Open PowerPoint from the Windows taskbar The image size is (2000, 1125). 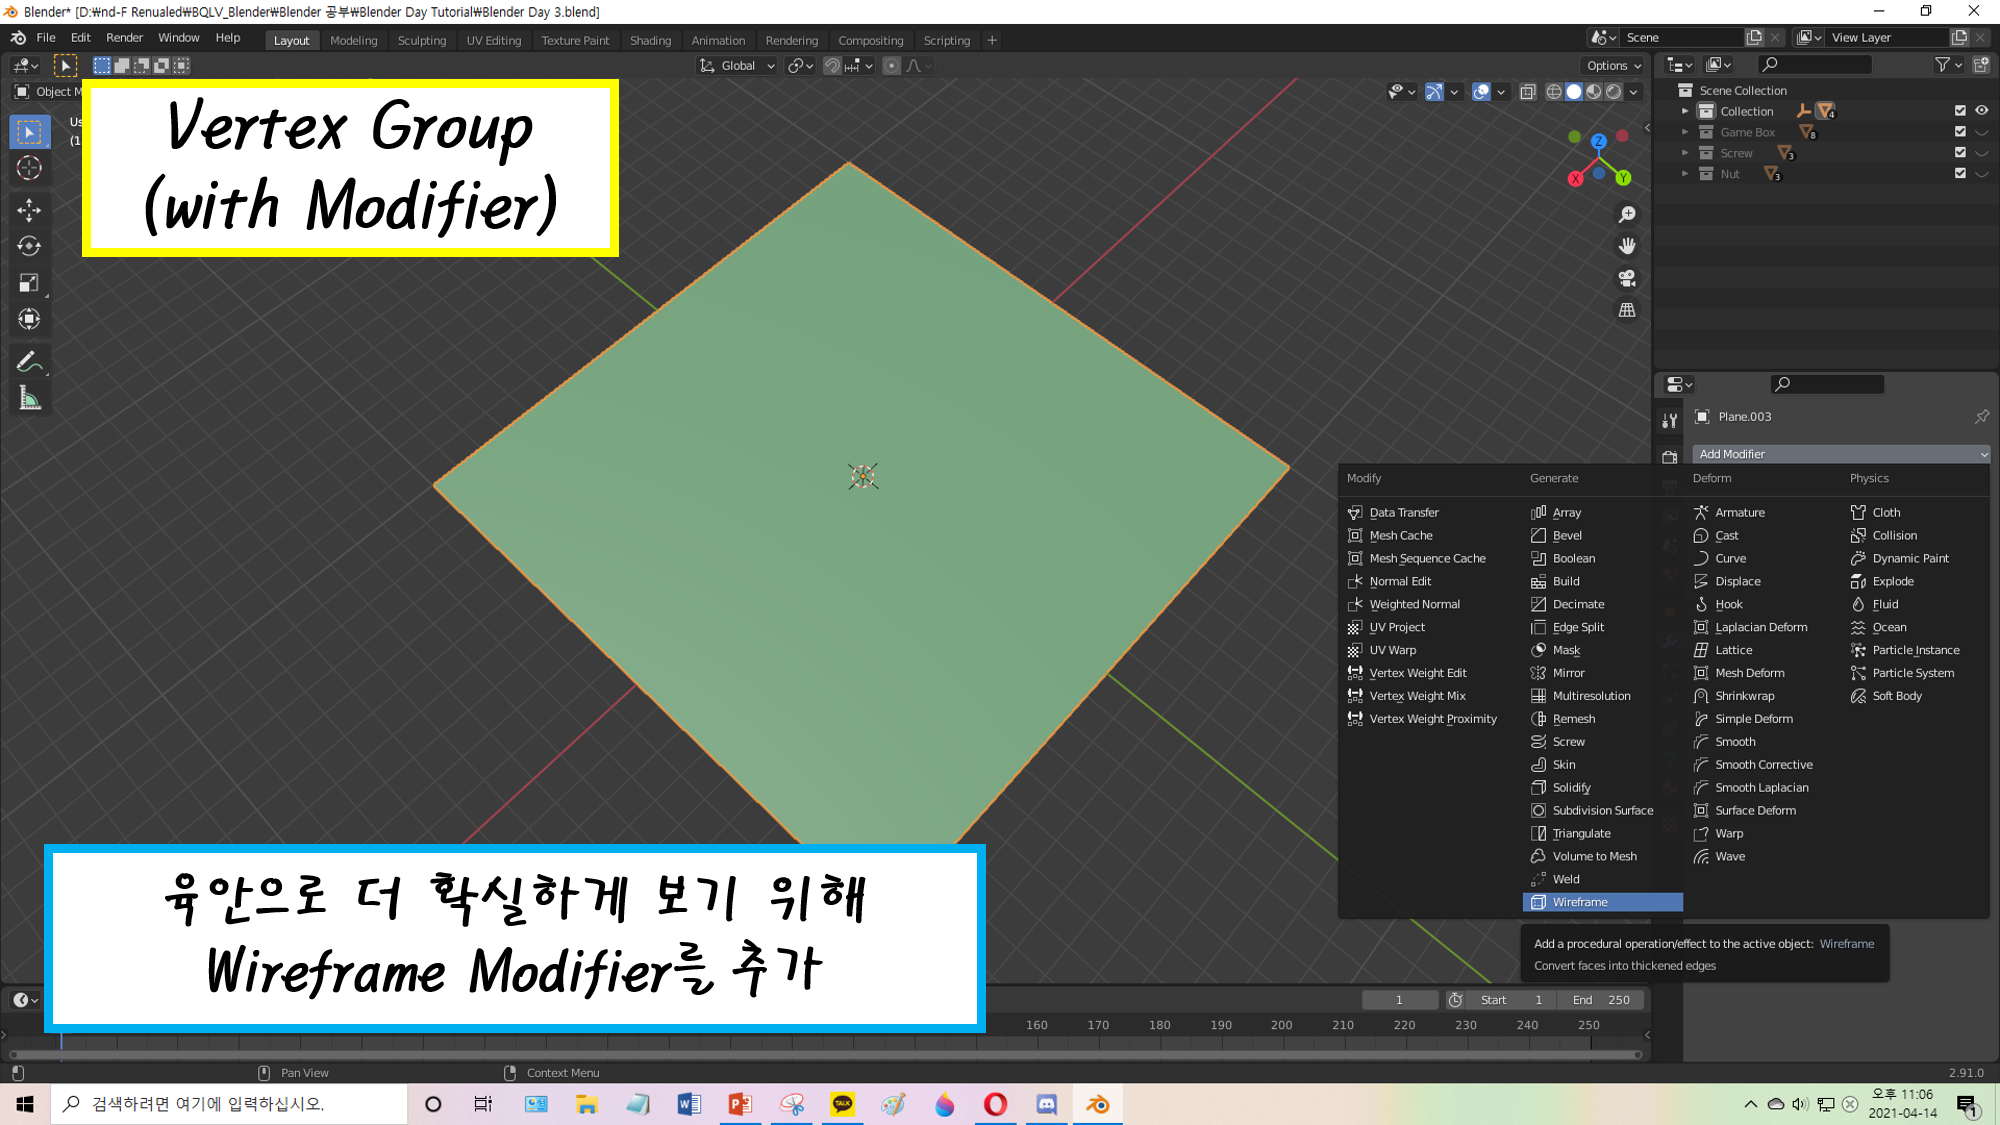(x=740, y=1104)
